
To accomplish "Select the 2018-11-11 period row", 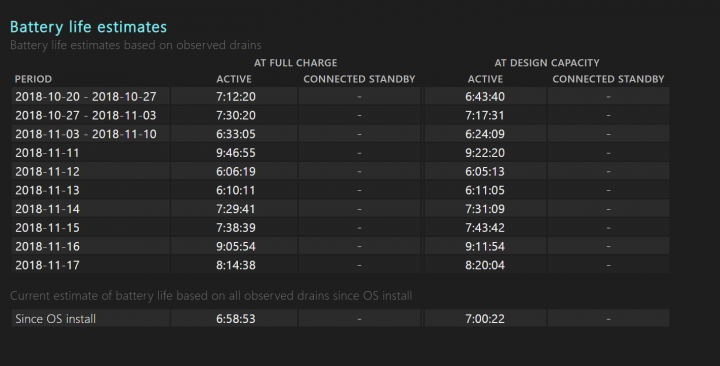I will [340, 153].
